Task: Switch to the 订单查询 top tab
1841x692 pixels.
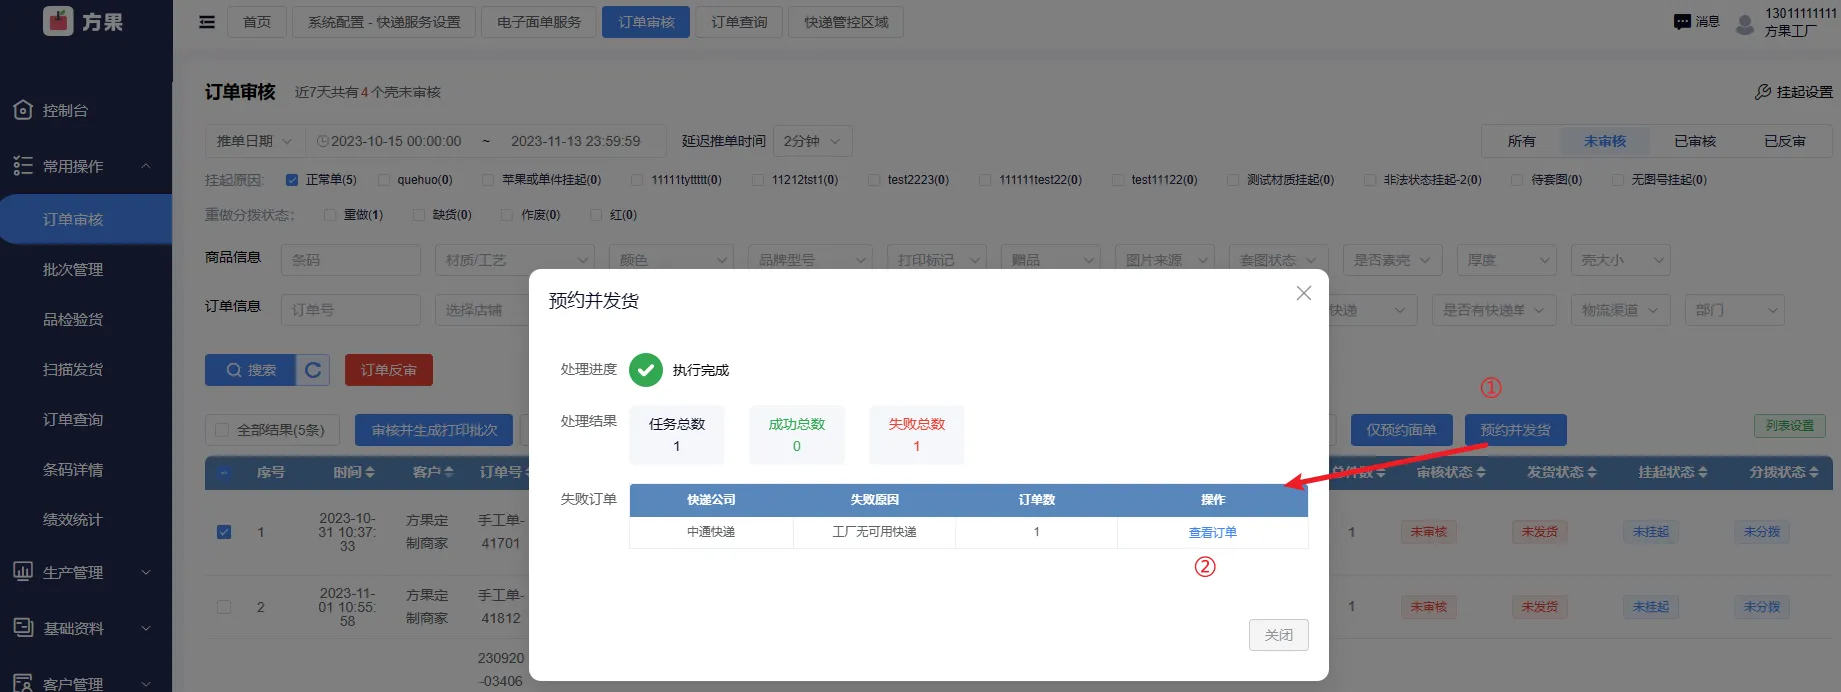Action: pyautogui.click(x=739, y=22)
